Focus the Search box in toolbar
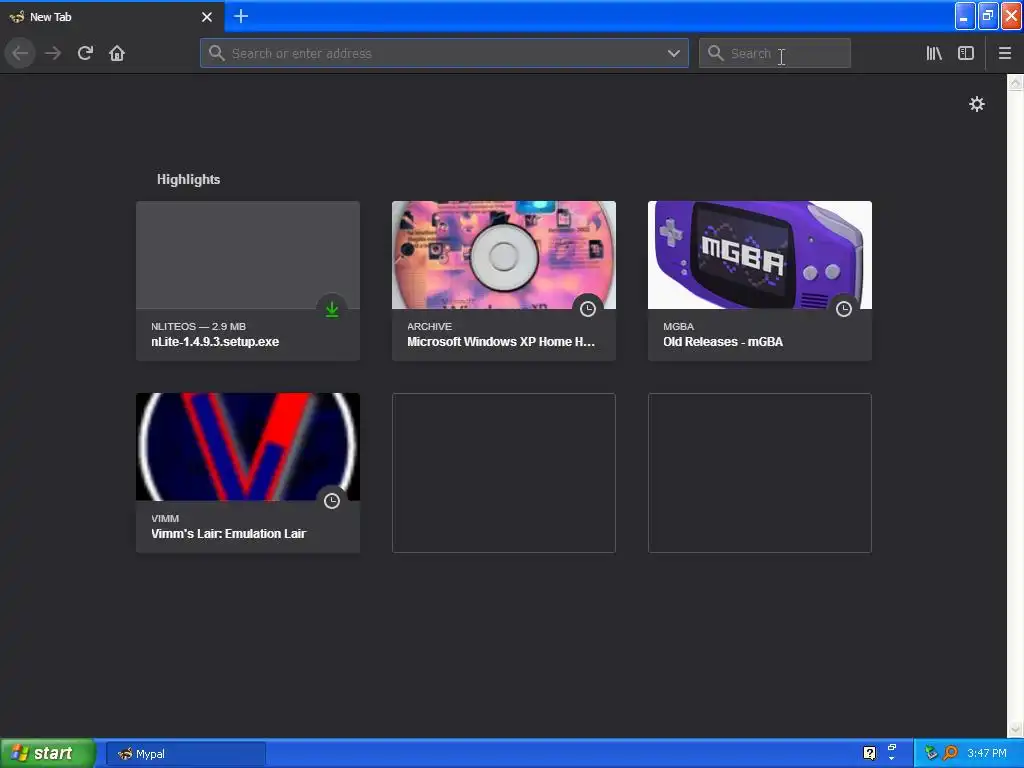The image size is (1024, 768). coord(775,53)
